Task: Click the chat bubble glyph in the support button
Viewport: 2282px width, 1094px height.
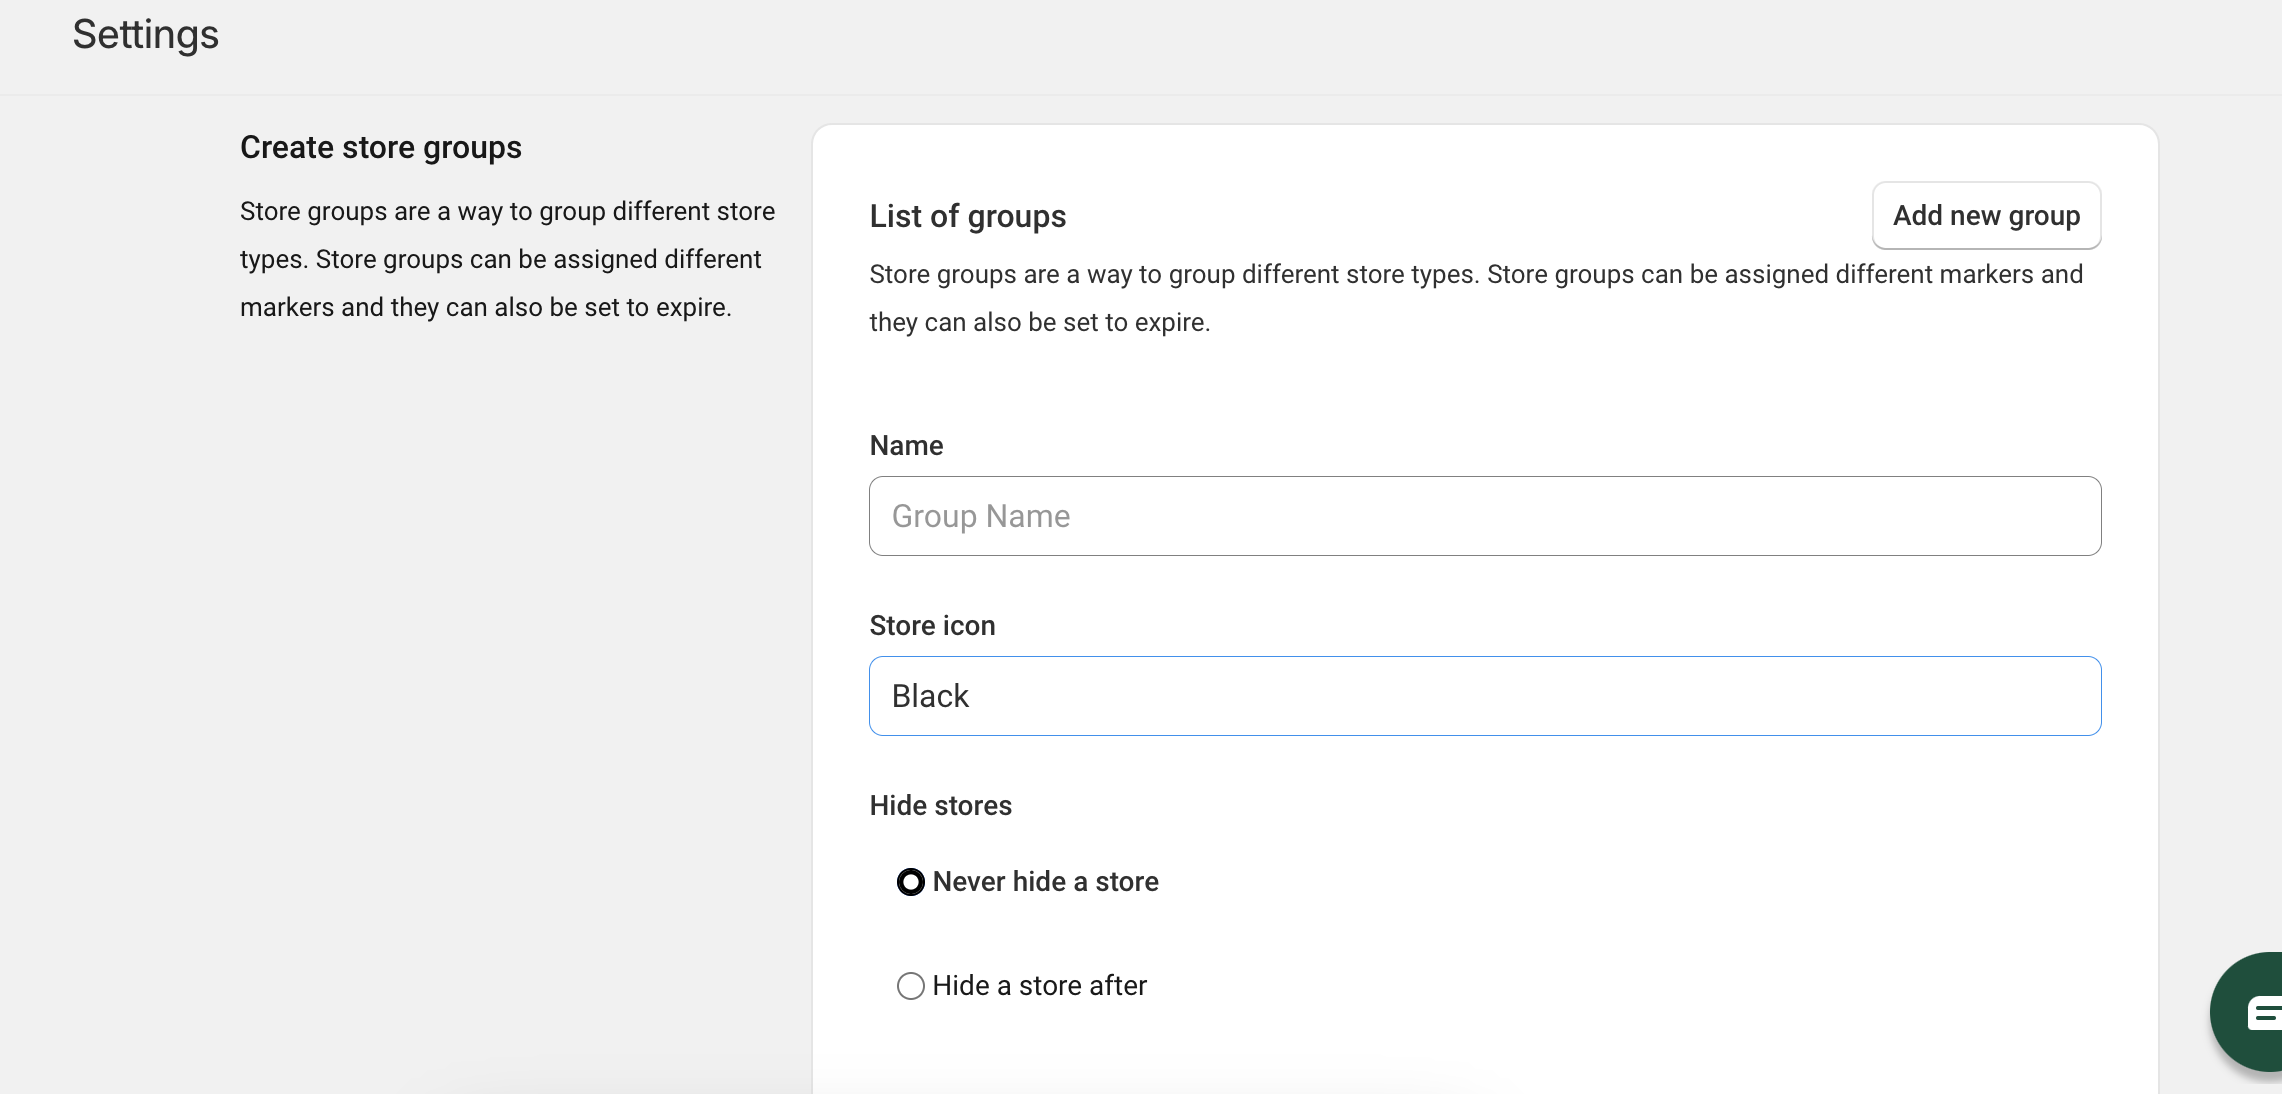Action: pyautogui.click(x=2264, y=1014)
